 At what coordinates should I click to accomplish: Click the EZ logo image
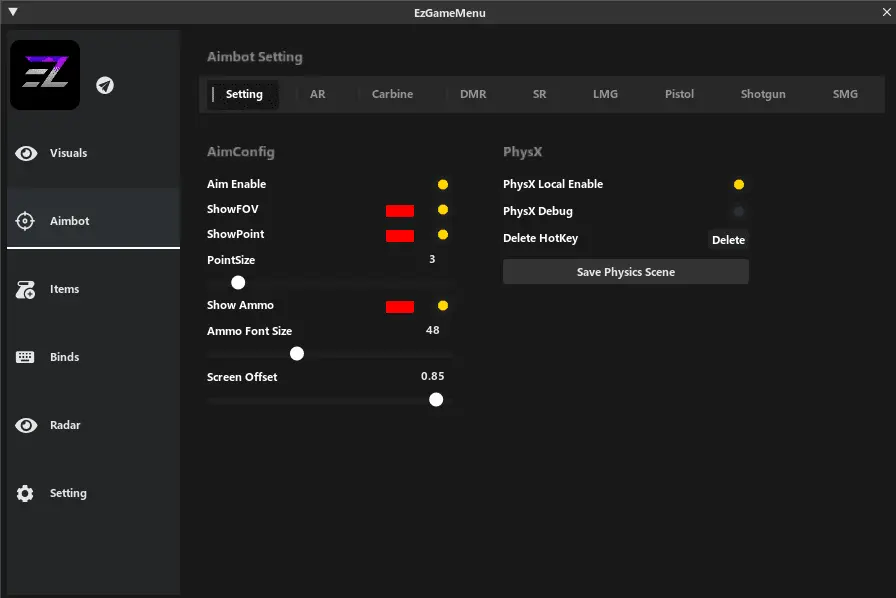pyautogui.click(x=45, y=75)
